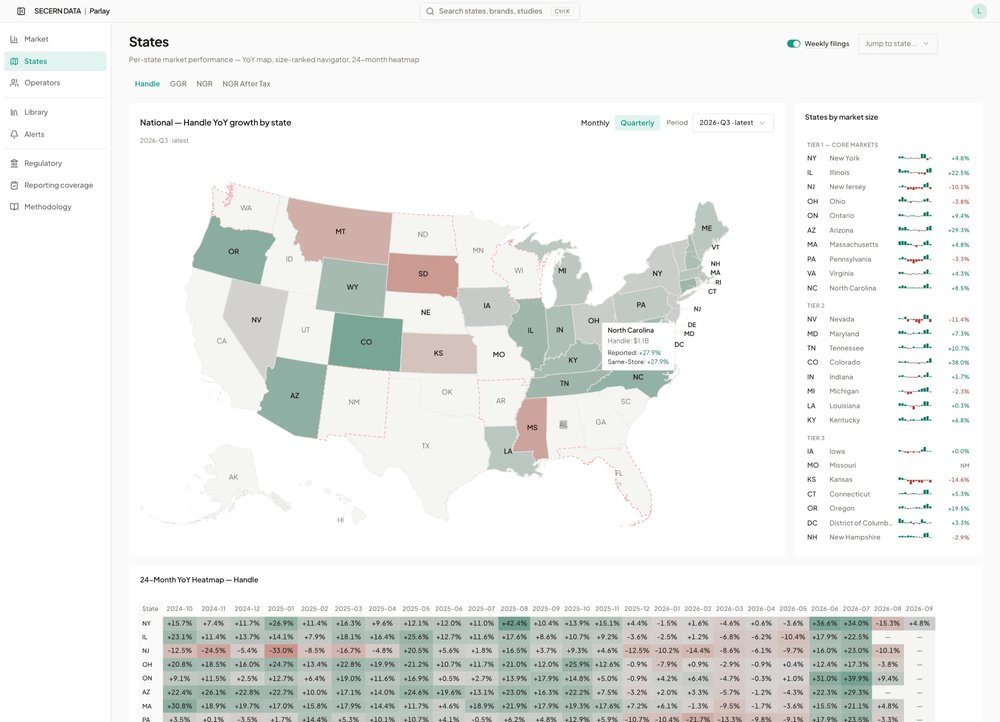Open Methodology in the sidebar

pos(55,207)
